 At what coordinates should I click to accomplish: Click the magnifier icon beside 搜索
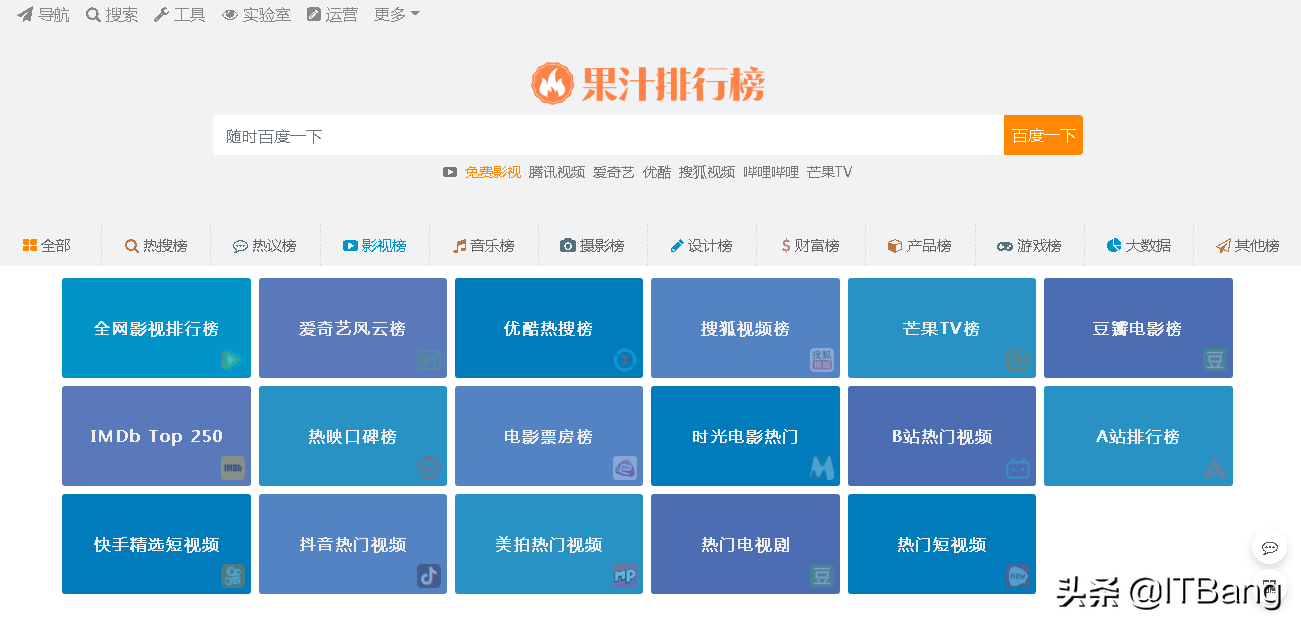(x=93, y=15)
